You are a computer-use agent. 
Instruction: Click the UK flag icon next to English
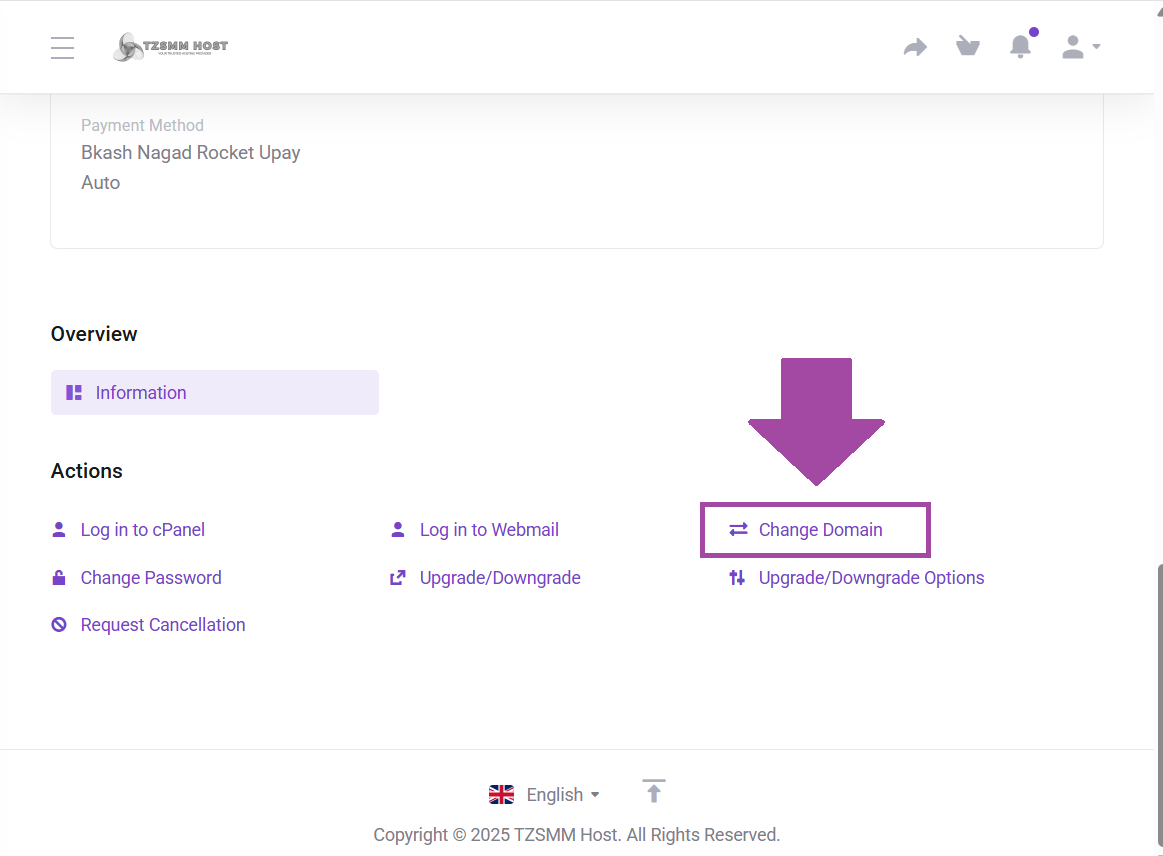tap(501, 793)
